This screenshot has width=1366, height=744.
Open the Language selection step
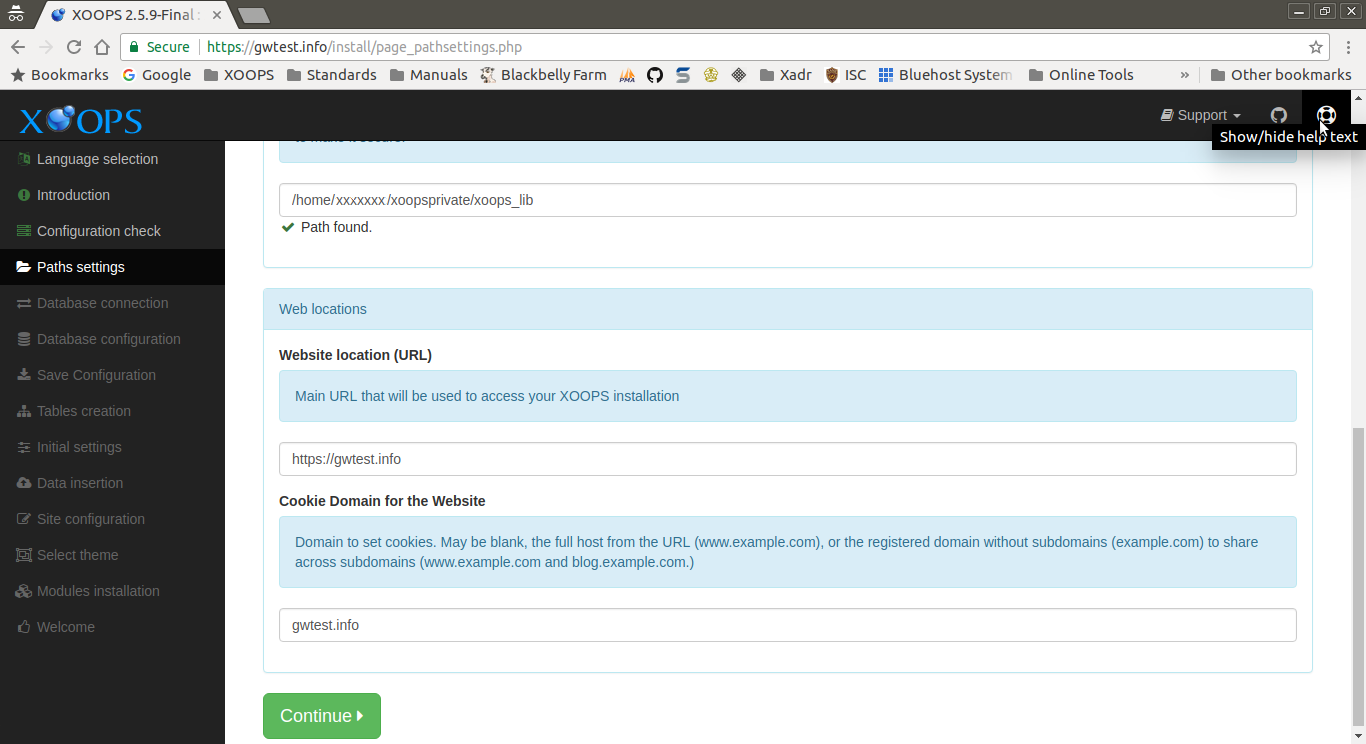97,159
